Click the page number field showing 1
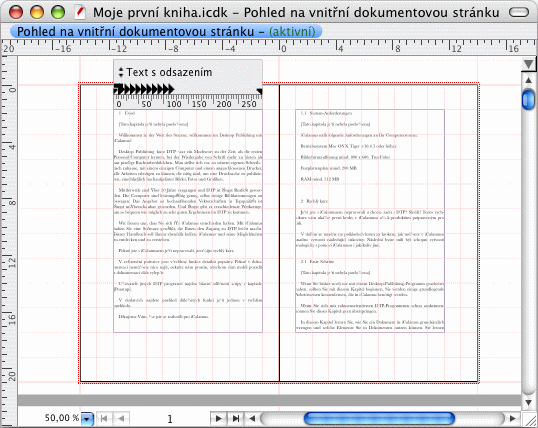This screenshot has height=428, width=538. point(170,419)
